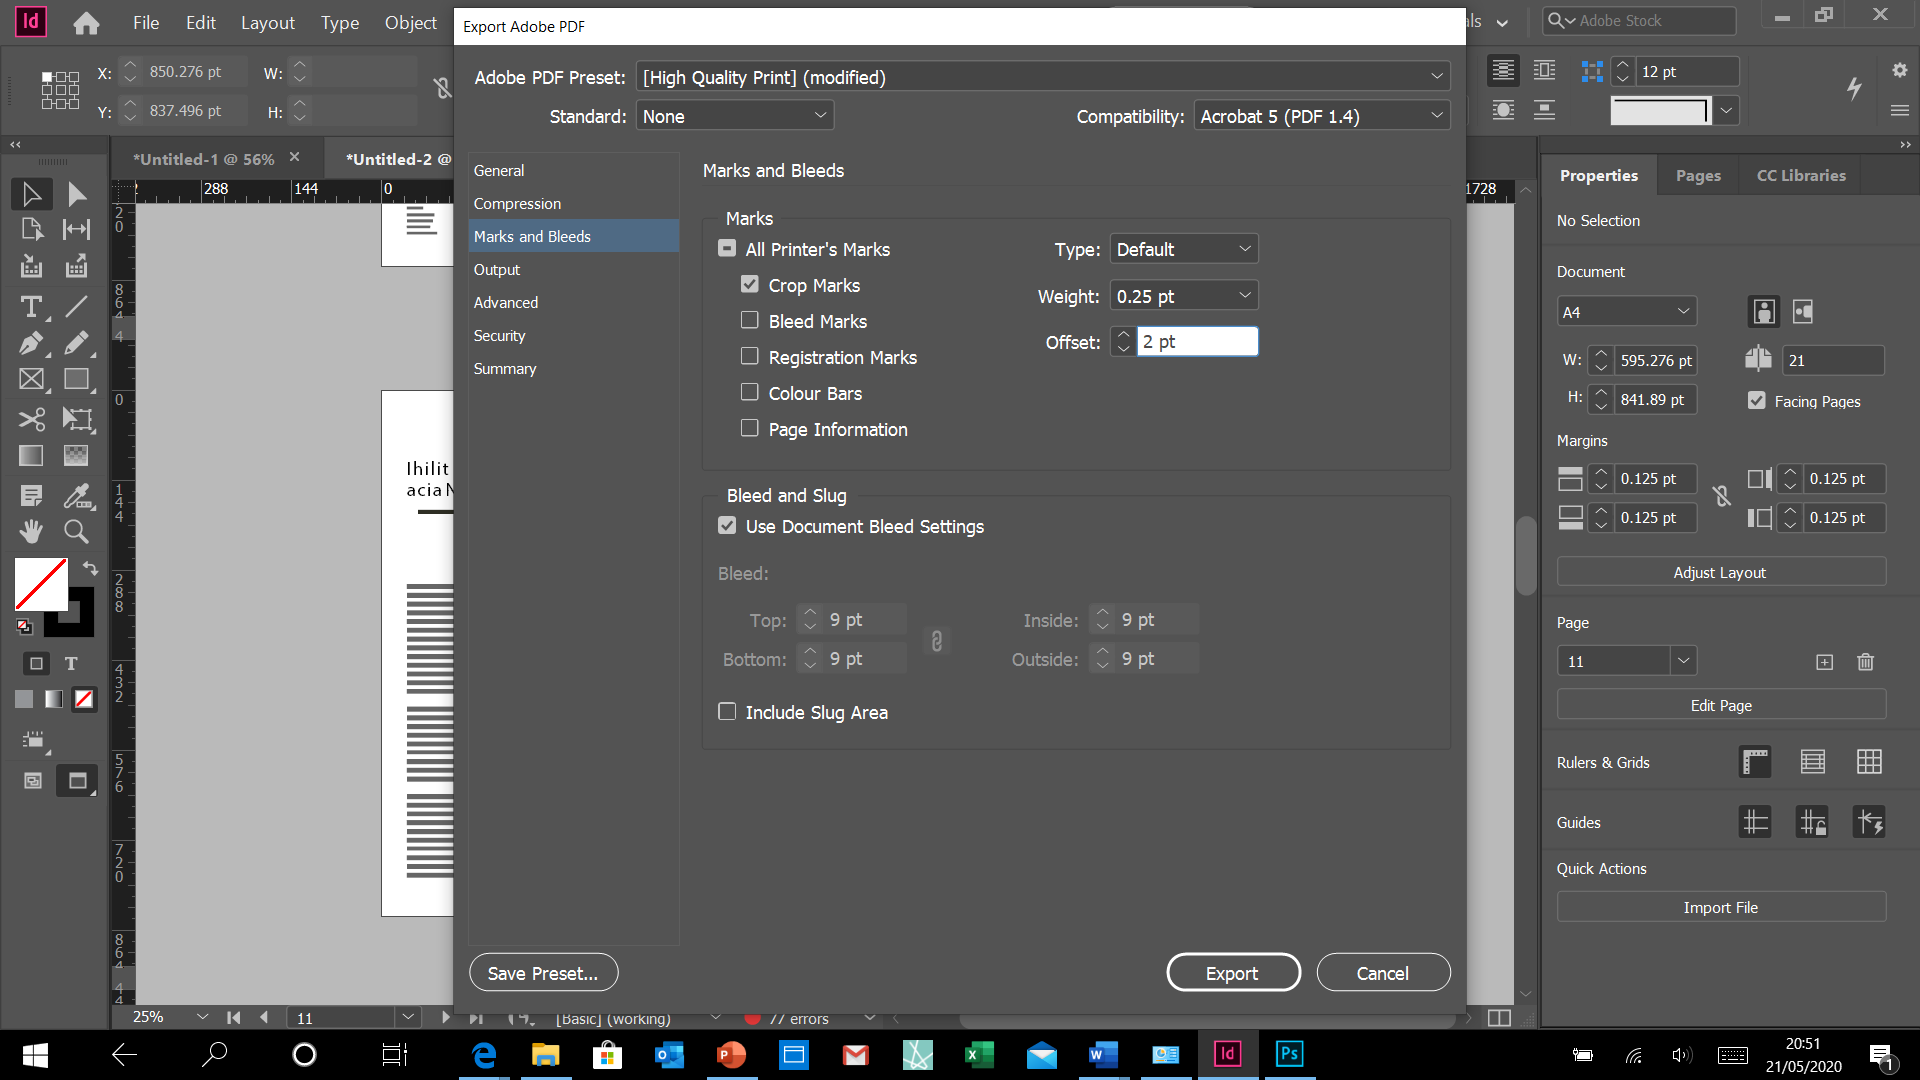
Task: Select the Eyedropper tool
Action: (x=77, y=495)
